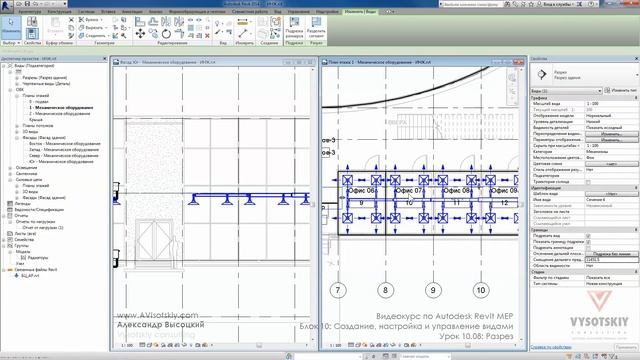Open the Архитектура ribbon tab
This screenshot has width=640, height=360.
[x=29, y=12]
